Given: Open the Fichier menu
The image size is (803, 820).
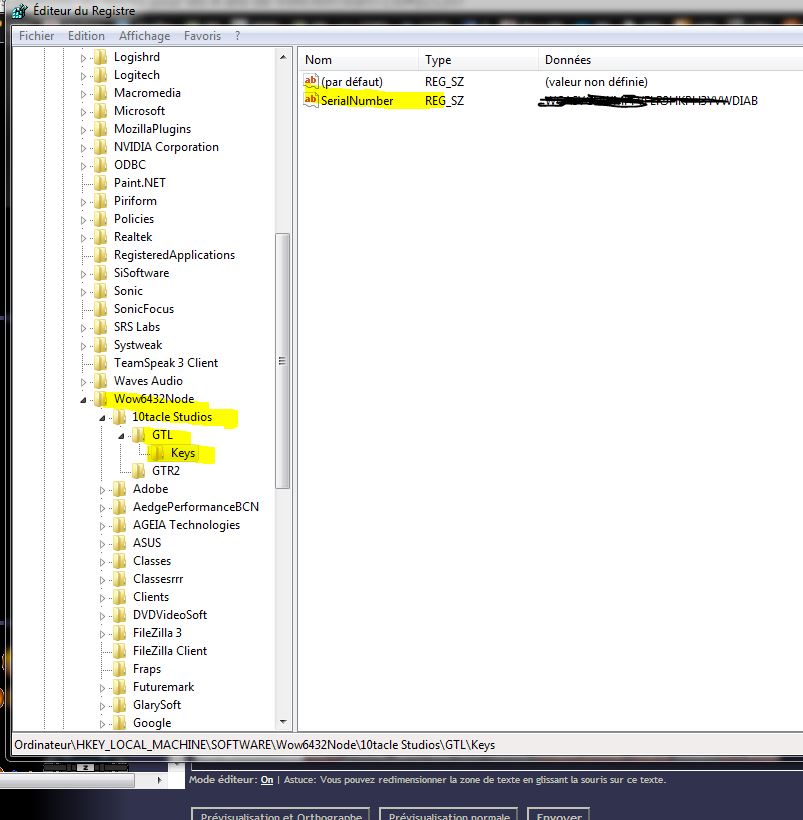Looking at the screenshot, I should [36, 36].
